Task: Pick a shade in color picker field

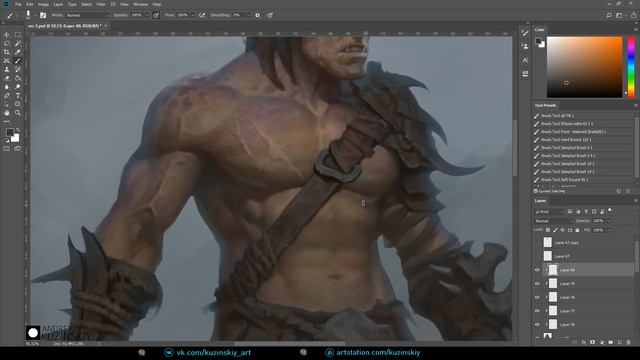Action: [584, 67]
